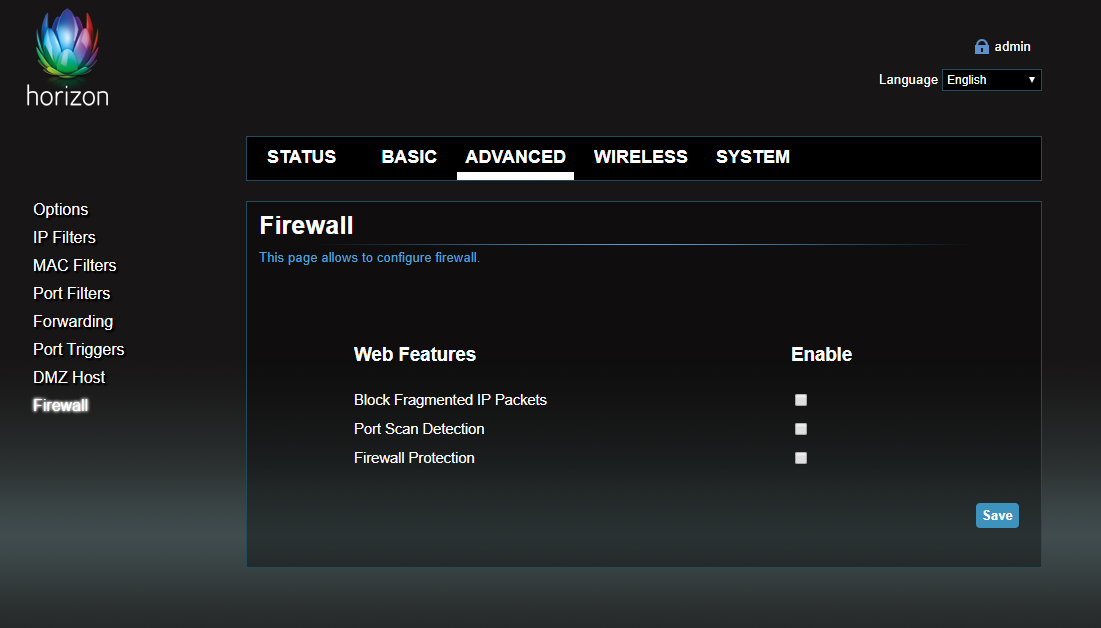
Task: Open the Language dropdown
Action: click(991, 80)
